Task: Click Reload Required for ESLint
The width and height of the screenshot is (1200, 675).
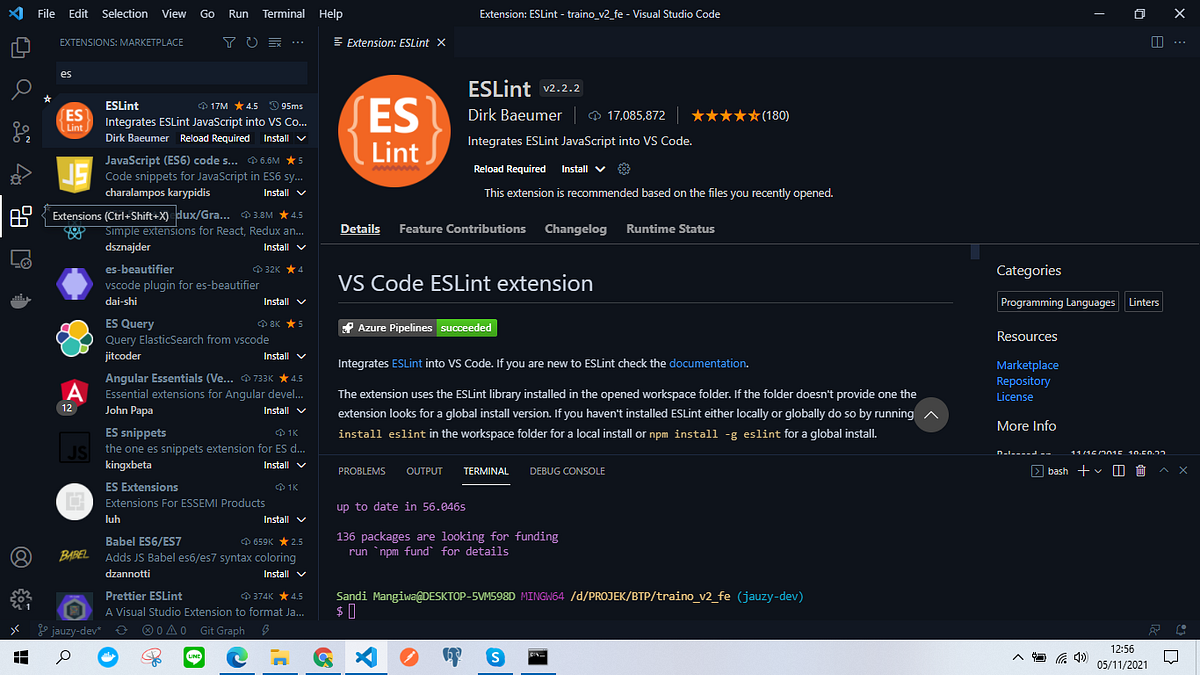Action: point(510,169)
